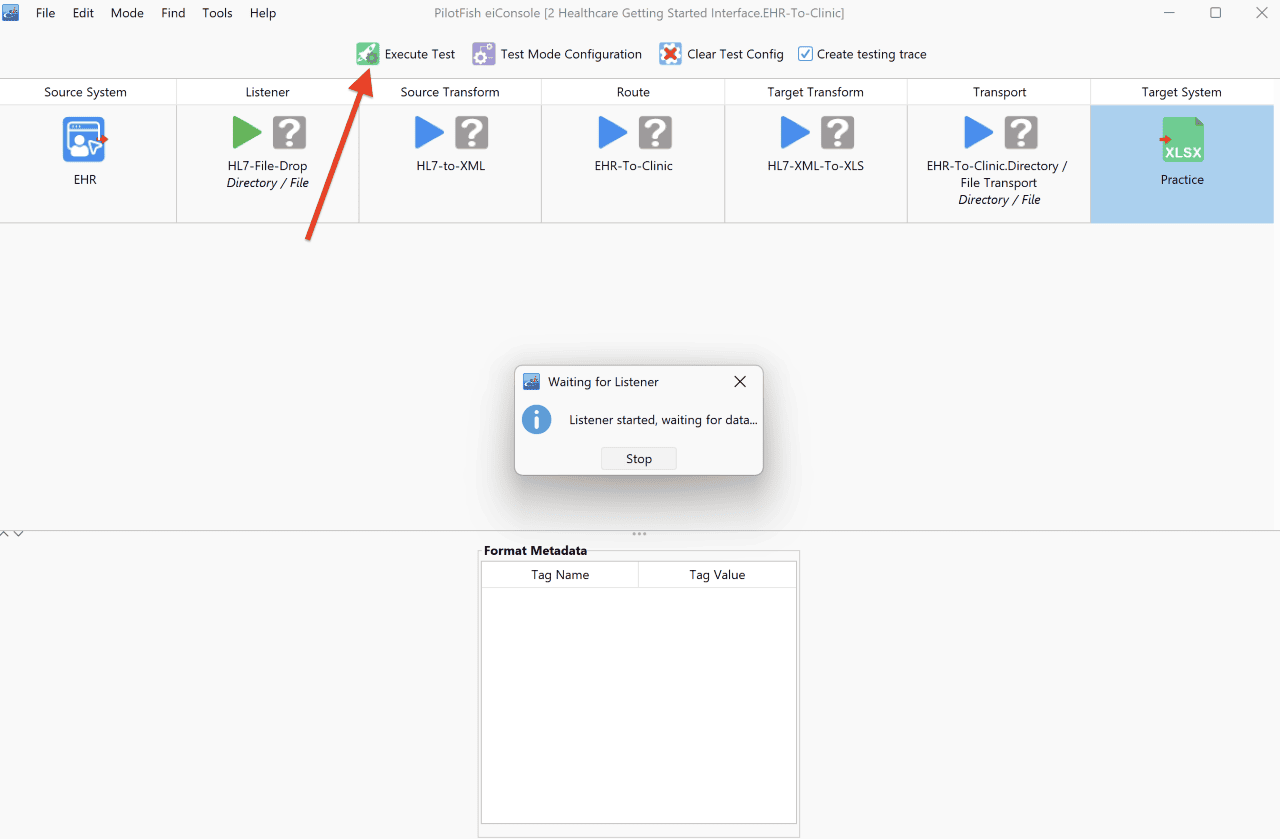Click the Execute Test label
1280x839 pixels.
tap(420, 54)
